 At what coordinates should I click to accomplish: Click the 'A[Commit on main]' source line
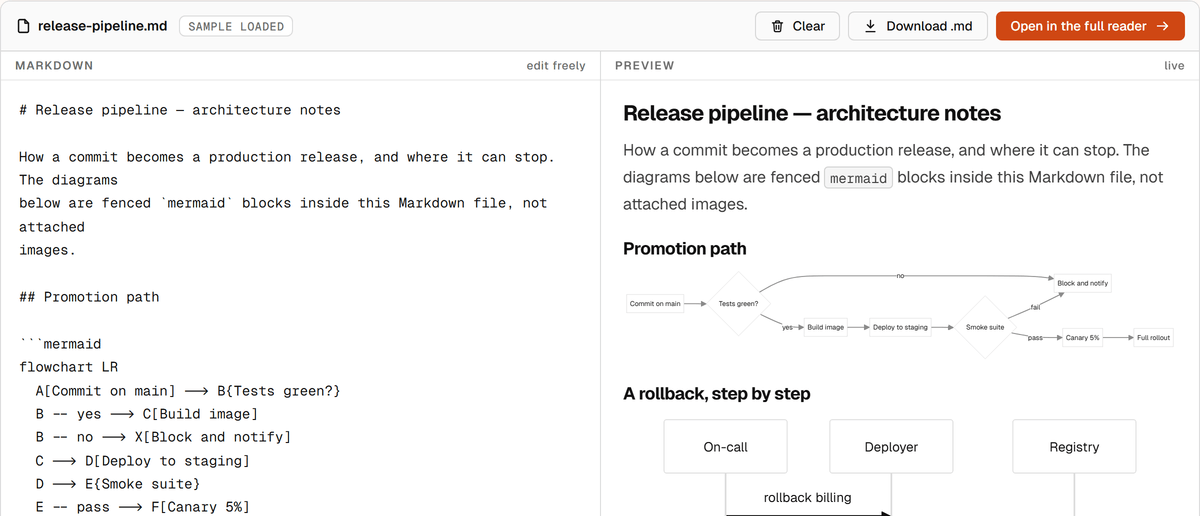coord(188,391)
